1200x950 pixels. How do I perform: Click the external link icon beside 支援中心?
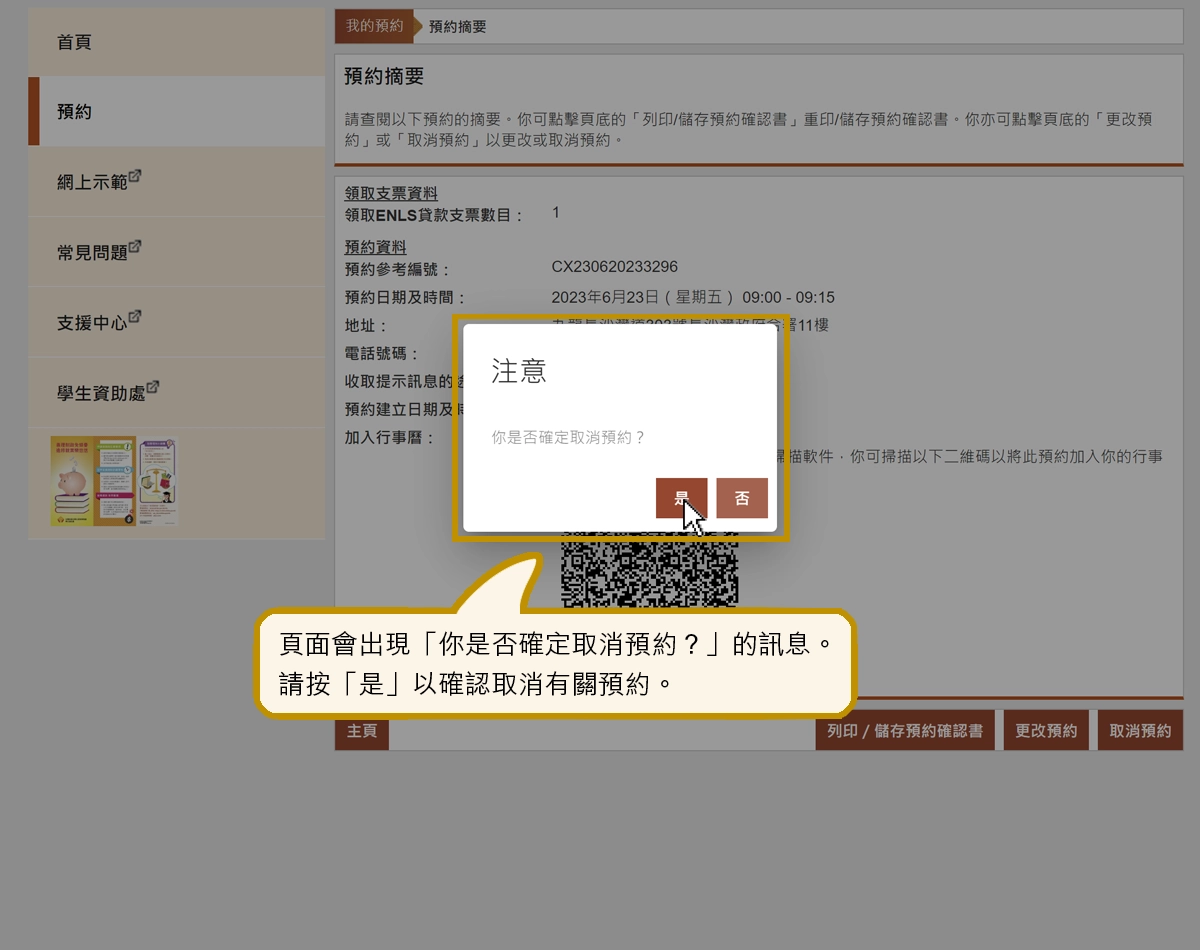135,316
